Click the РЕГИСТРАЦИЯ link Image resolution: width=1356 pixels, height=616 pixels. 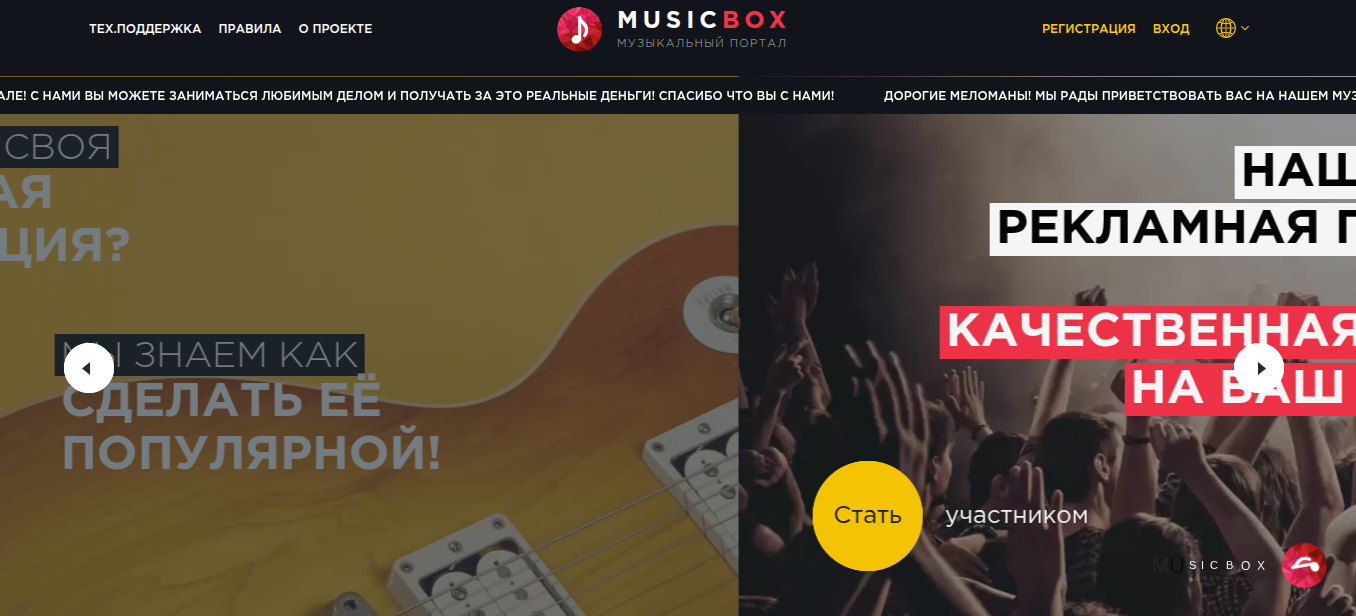(x=1089, y=29)
